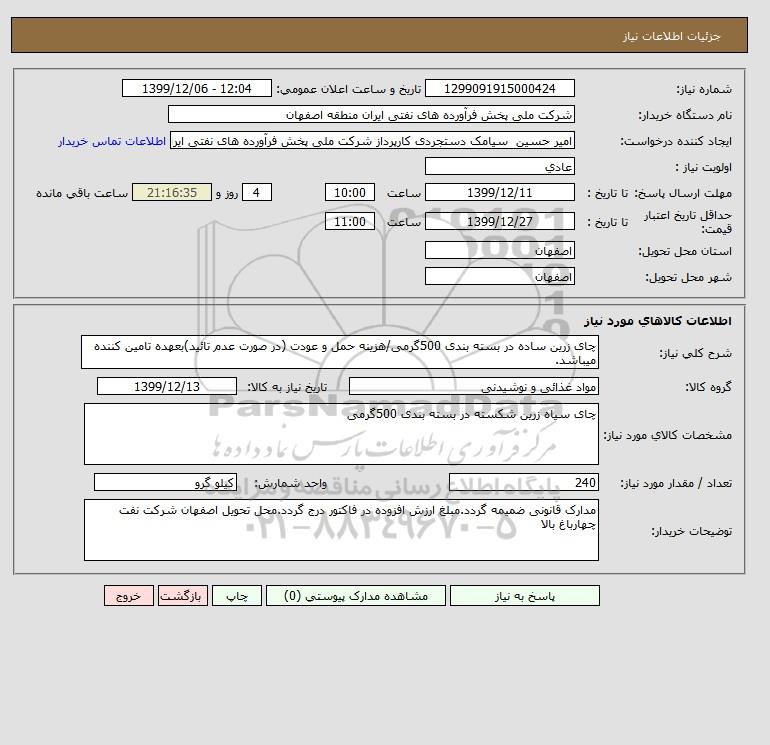
Task: Click the buyer notes text area
Action: click(341, 530)
